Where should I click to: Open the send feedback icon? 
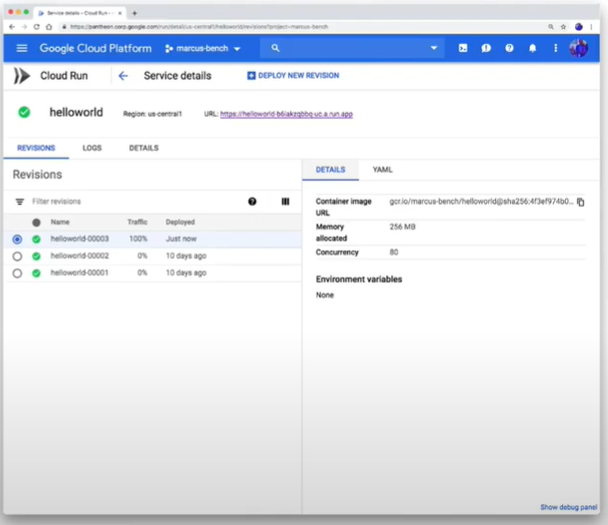(486, 48)
